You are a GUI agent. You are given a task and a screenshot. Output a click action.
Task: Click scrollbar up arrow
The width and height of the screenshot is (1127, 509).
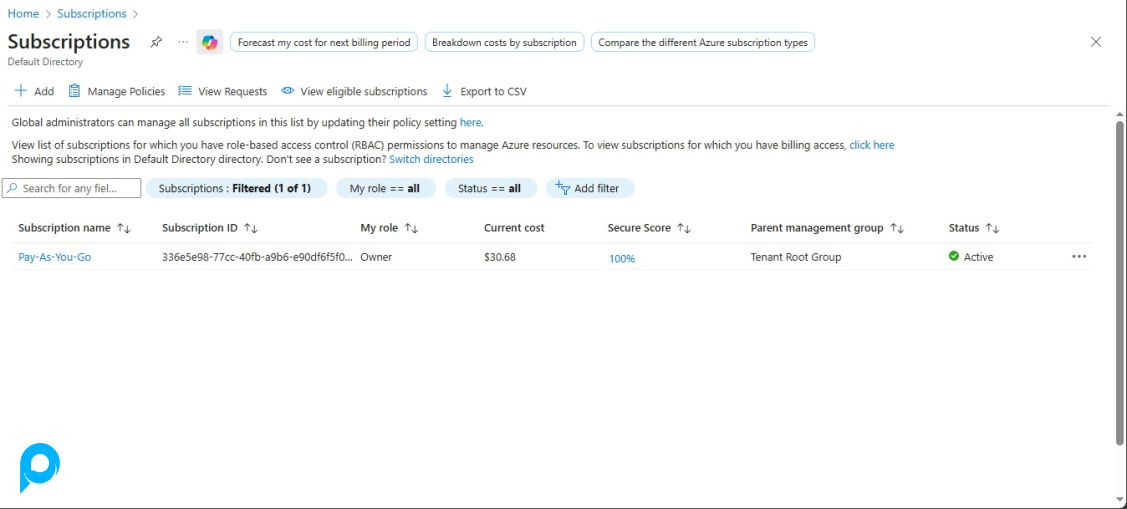pyautogui.click(x=1119, y=114)
